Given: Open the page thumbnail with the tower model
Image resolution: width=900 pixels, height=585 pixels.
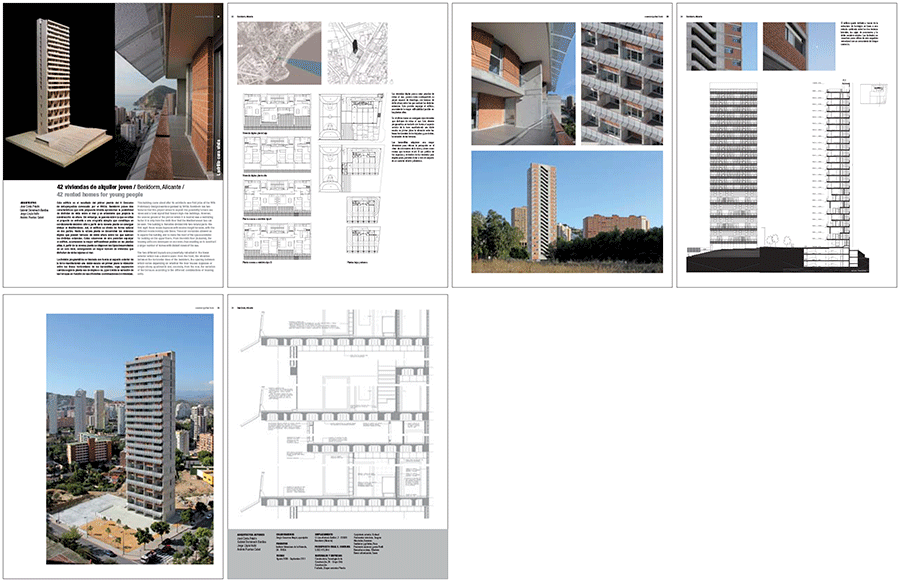Looking at the screenshot, I should [113, 145].
